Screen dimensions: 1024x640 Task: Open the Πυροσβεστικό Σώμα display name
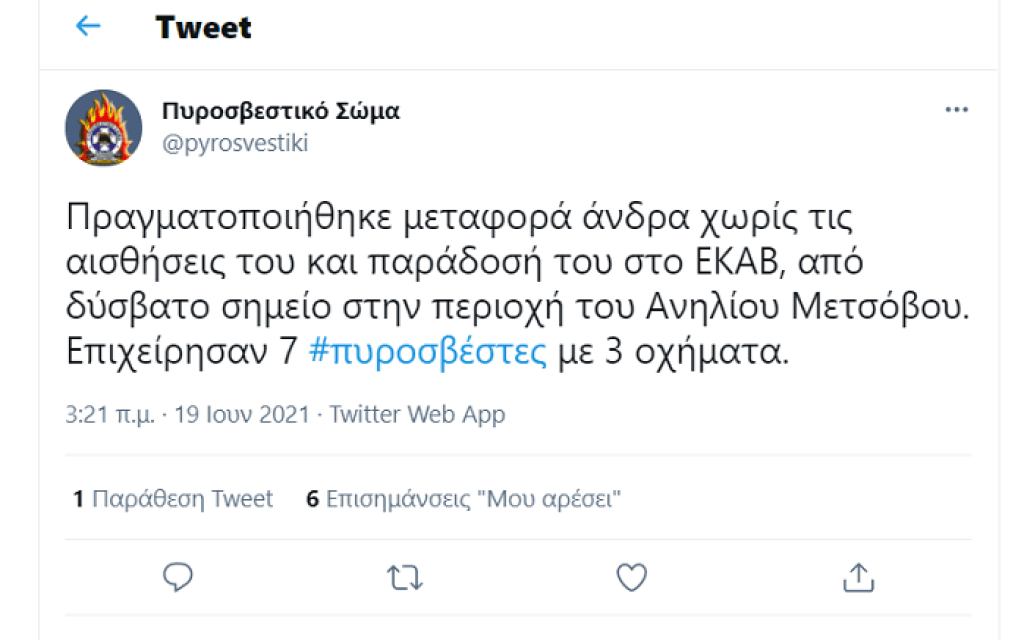click(x=280, y=110)
